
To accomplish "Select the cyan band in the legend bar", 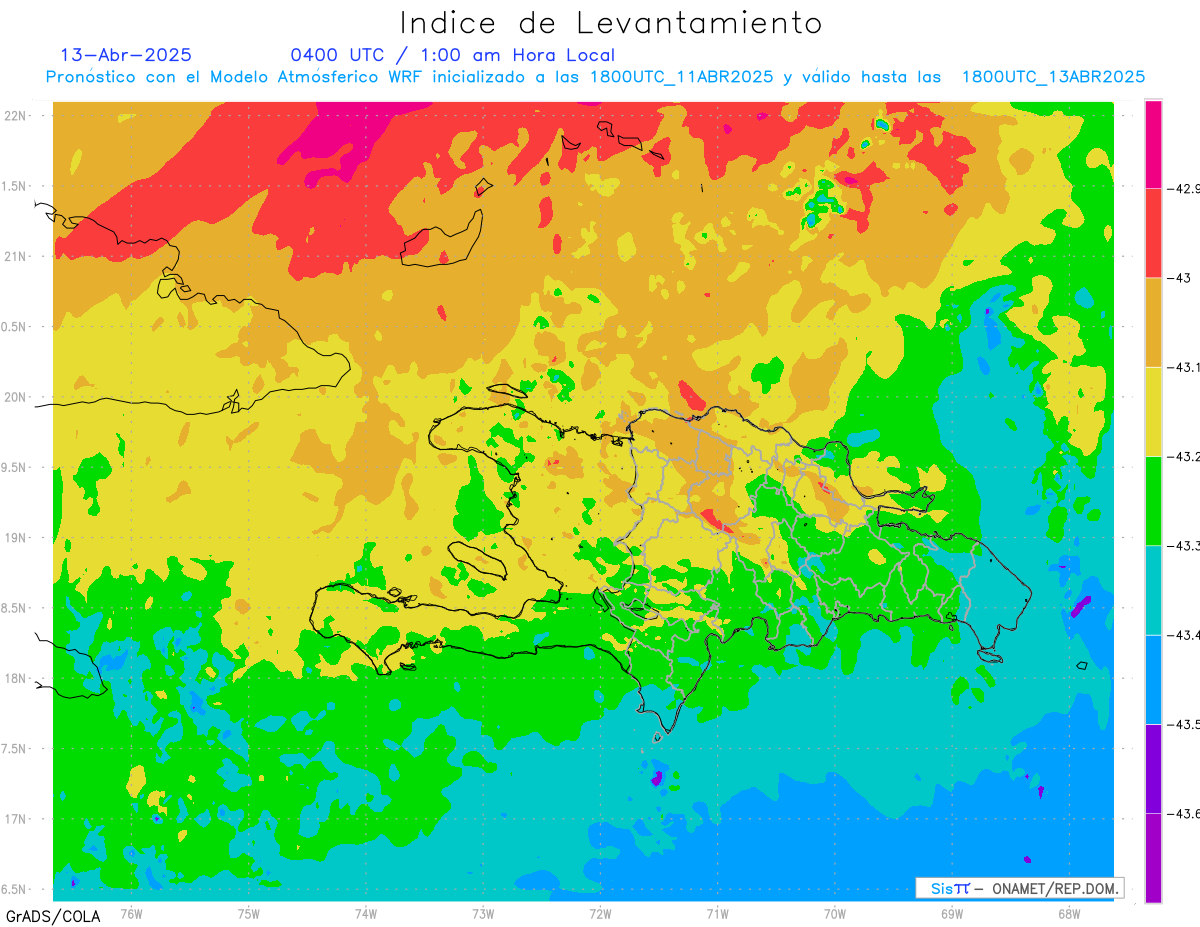I will click(1153, 590).
